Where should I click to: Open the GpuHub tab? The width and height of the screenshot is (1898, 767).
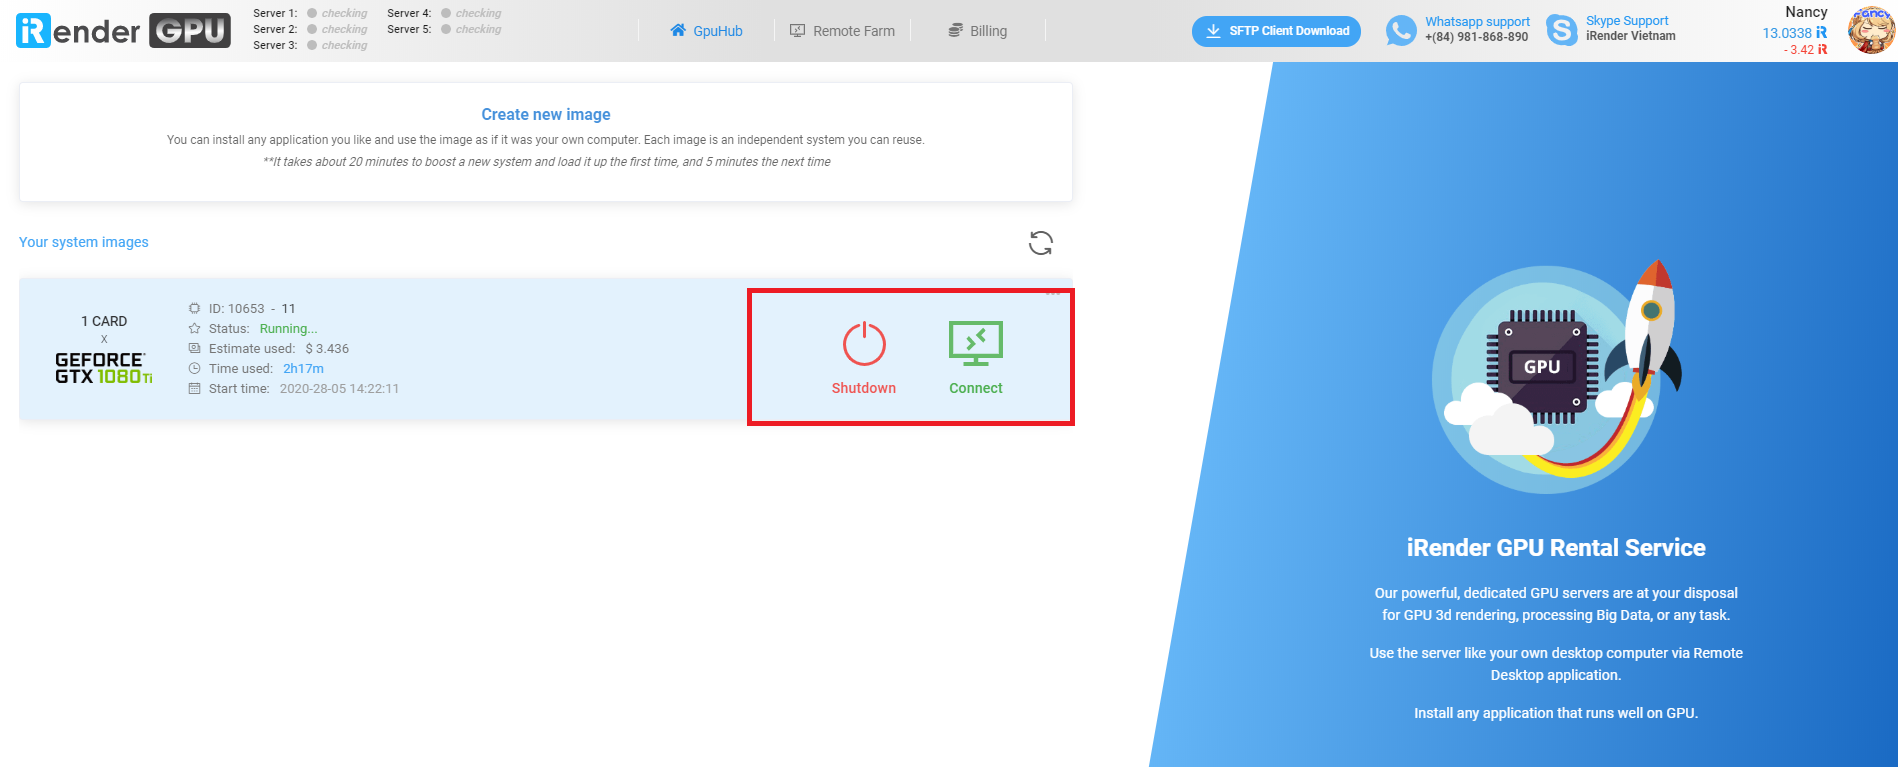pos(706,31)
